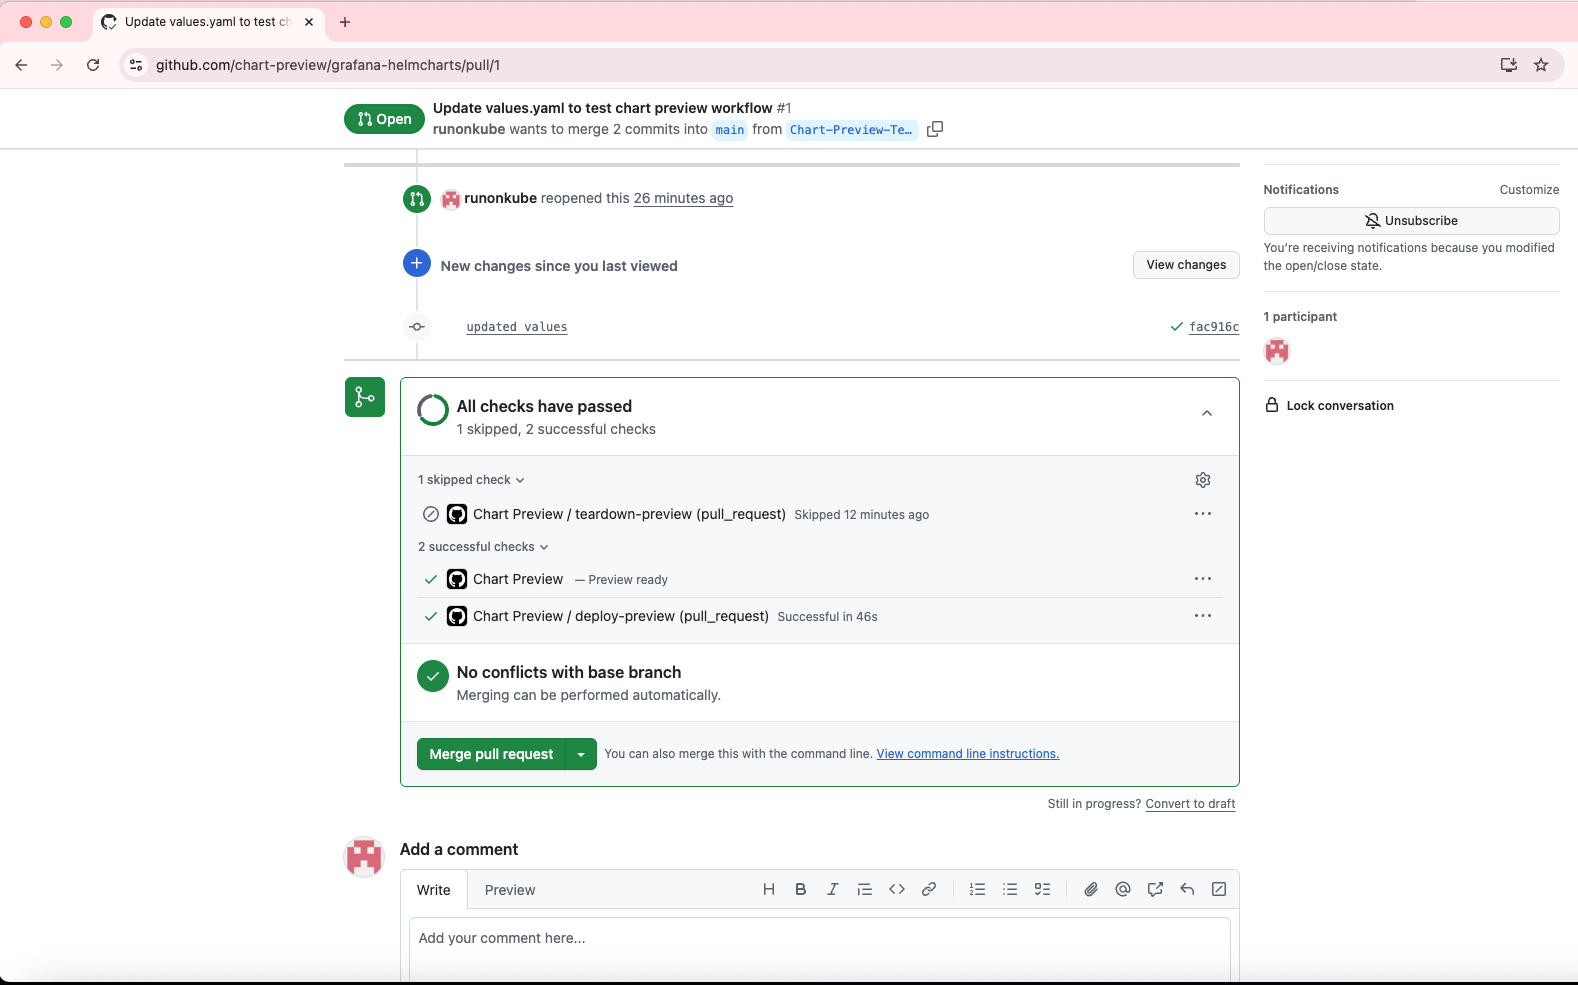Attach files with paperclip icon
Viewport: 1578px width, 985px height.
(x=1091, y=889)
